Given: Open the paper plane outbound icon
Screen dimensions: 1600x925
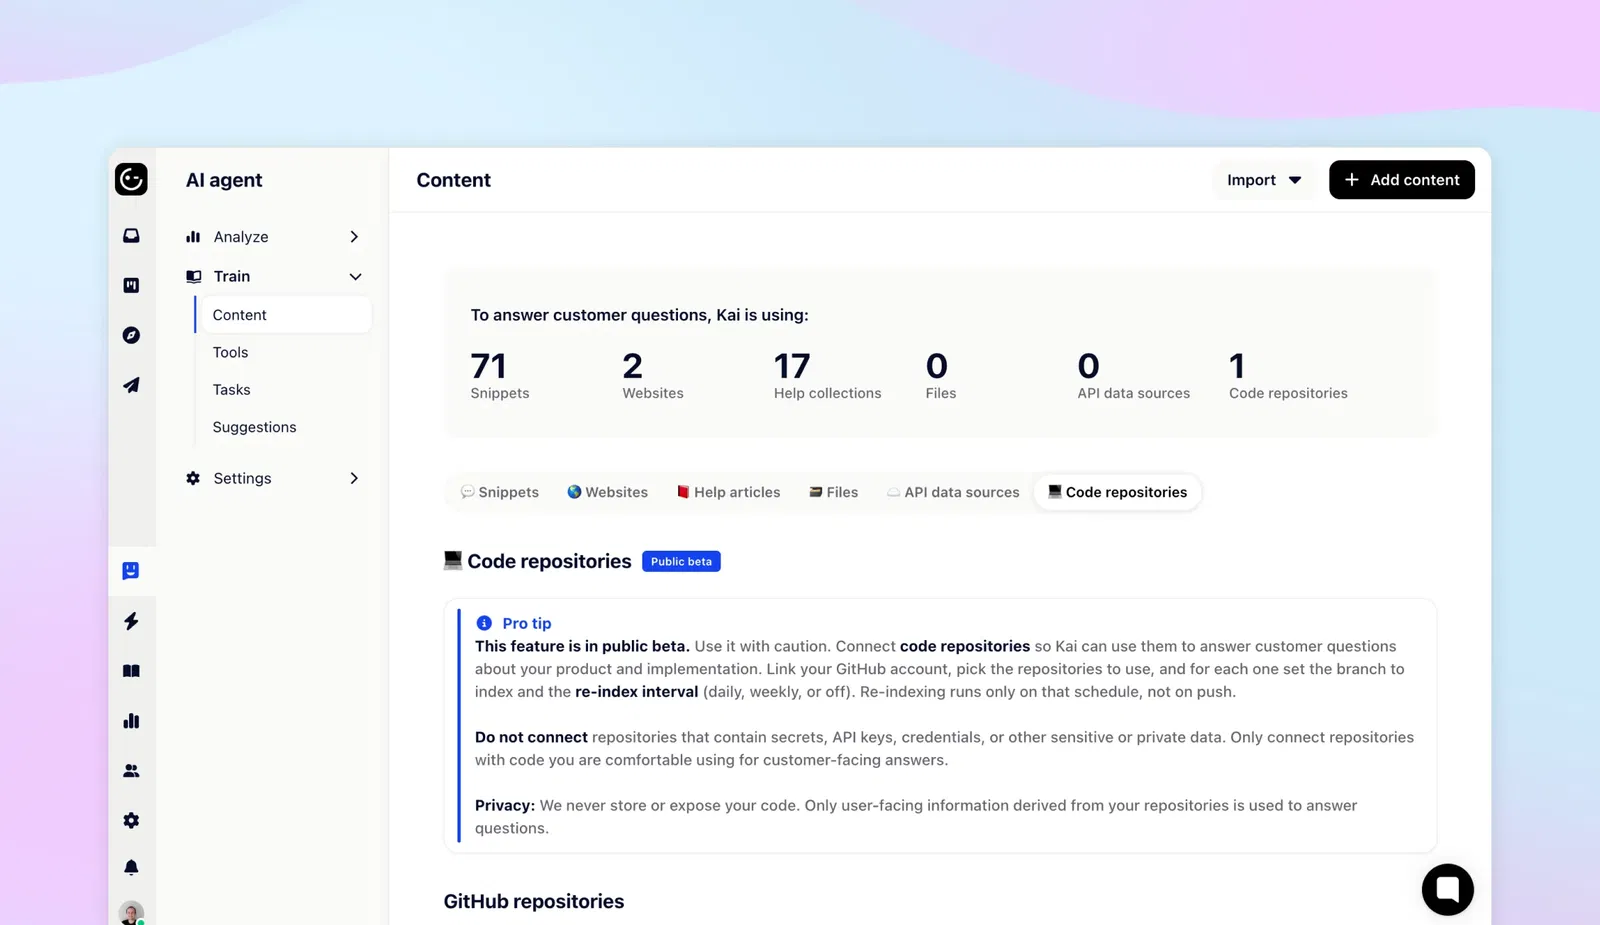Looking at the screenshot, I should pos(131,385).
